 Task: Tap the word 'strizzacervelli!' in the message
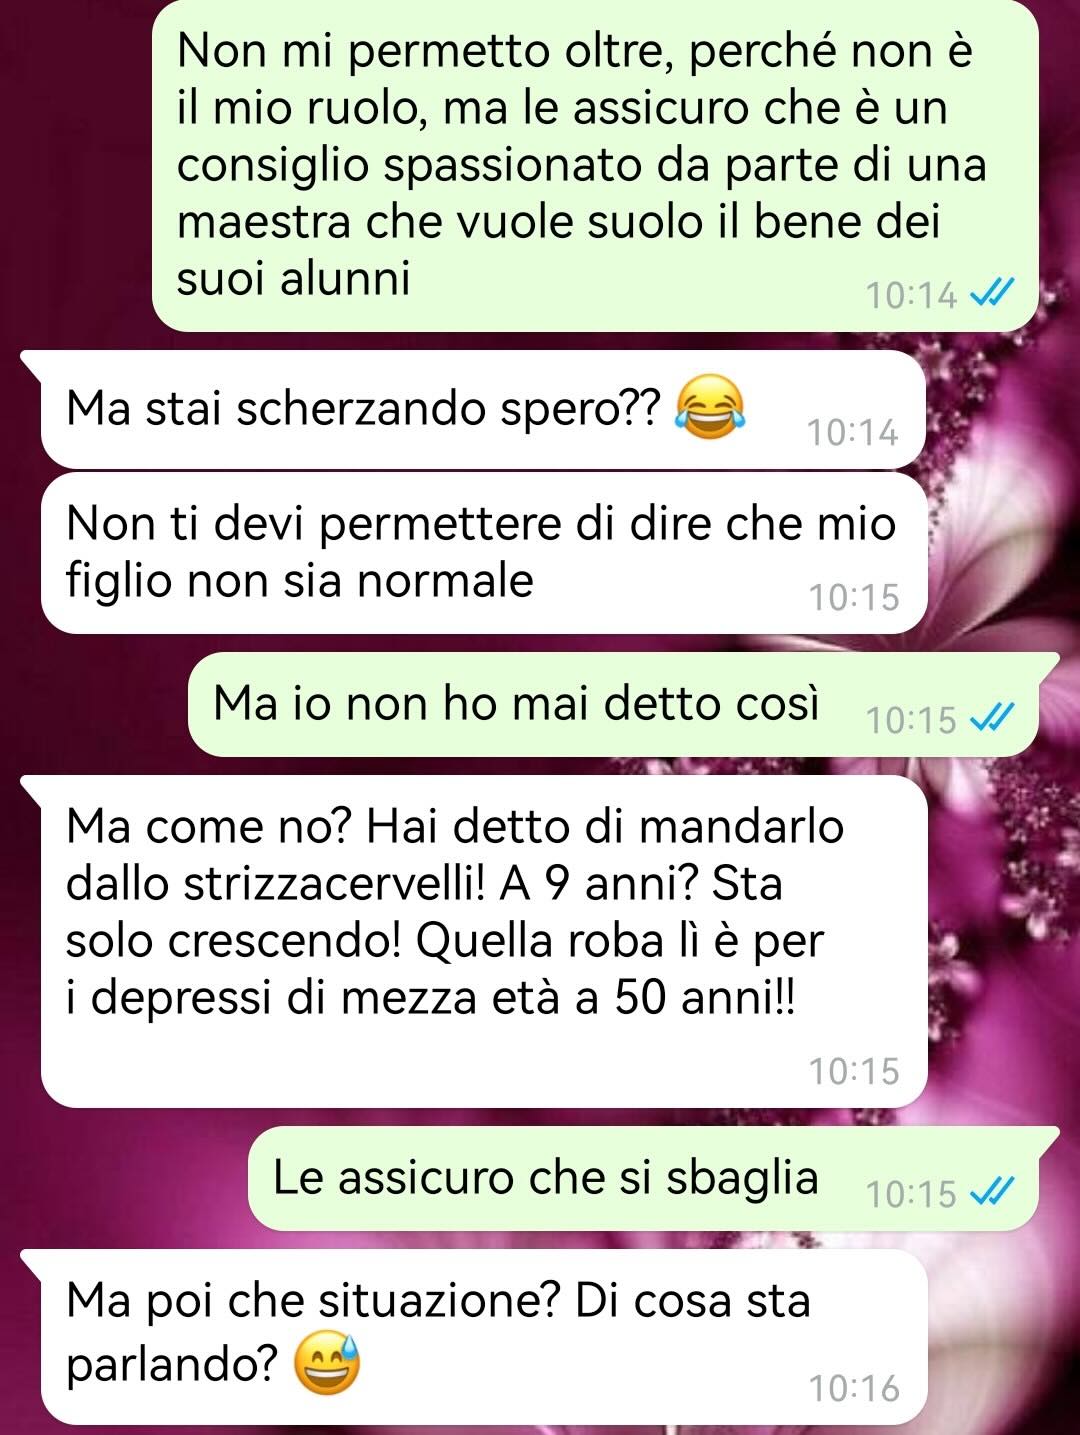[x=335, y=885]
